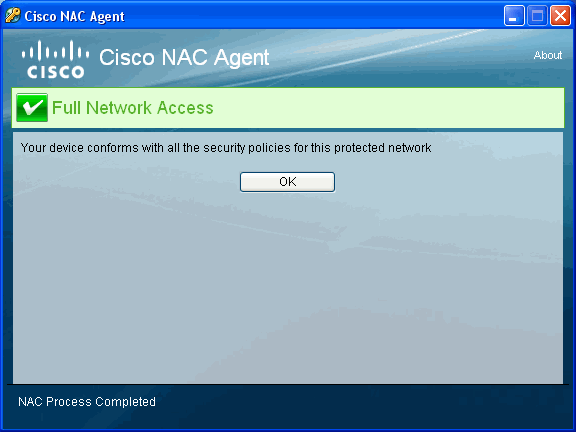Click the OK button

pyautogui.click(x=287, y=182)
